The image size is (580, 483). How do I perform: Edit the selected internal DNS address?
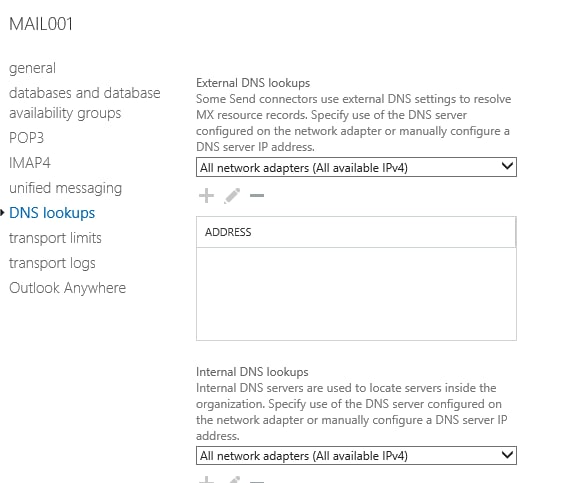tap(233, 480)
